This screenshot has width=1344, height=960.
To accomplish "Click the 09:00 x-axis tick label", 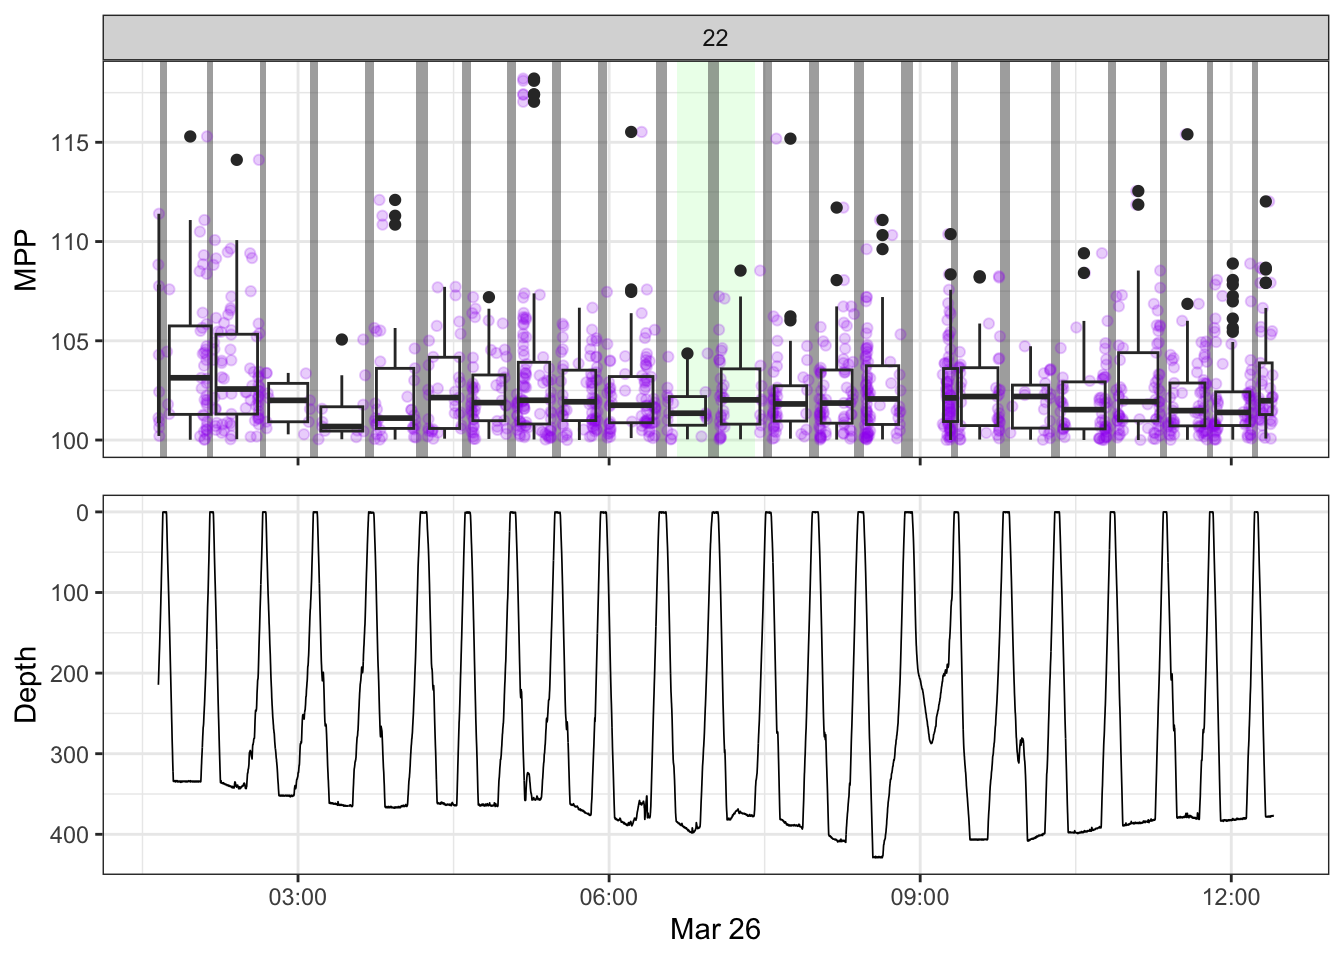I will pos(919,897).
